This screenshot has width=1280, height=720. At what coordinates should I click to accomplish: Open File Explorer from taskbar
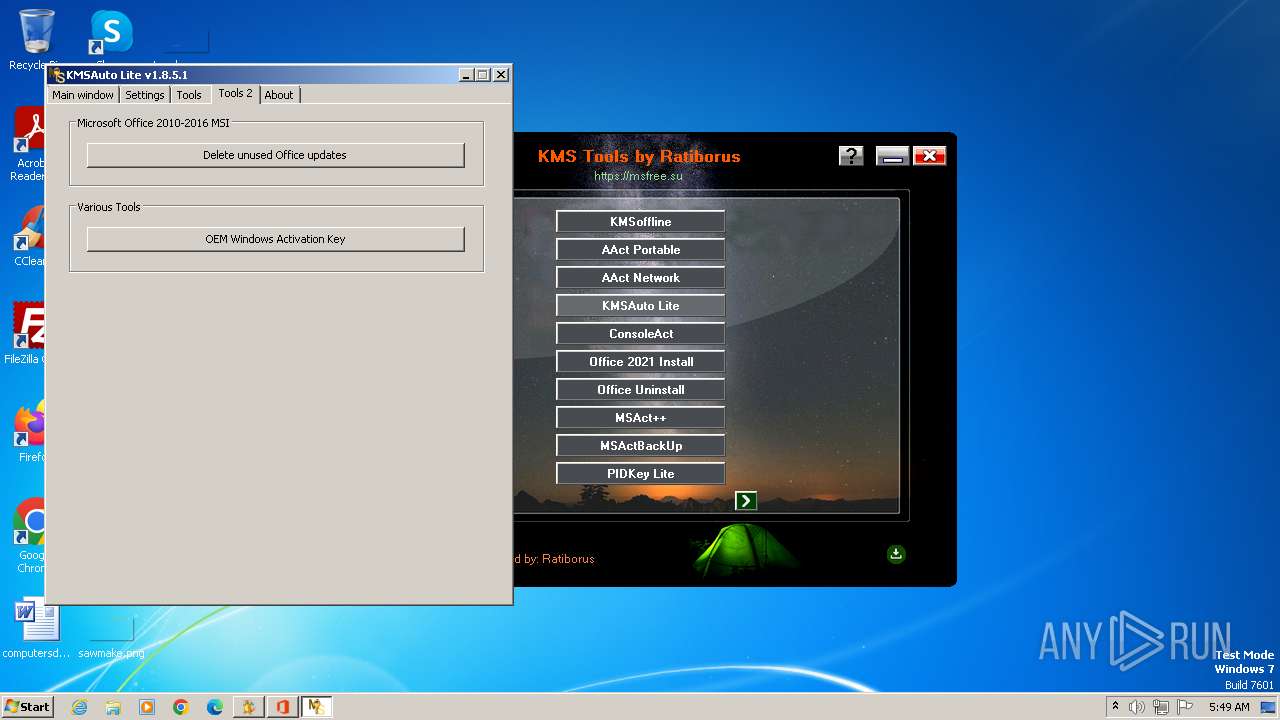(x=113, y=707)
